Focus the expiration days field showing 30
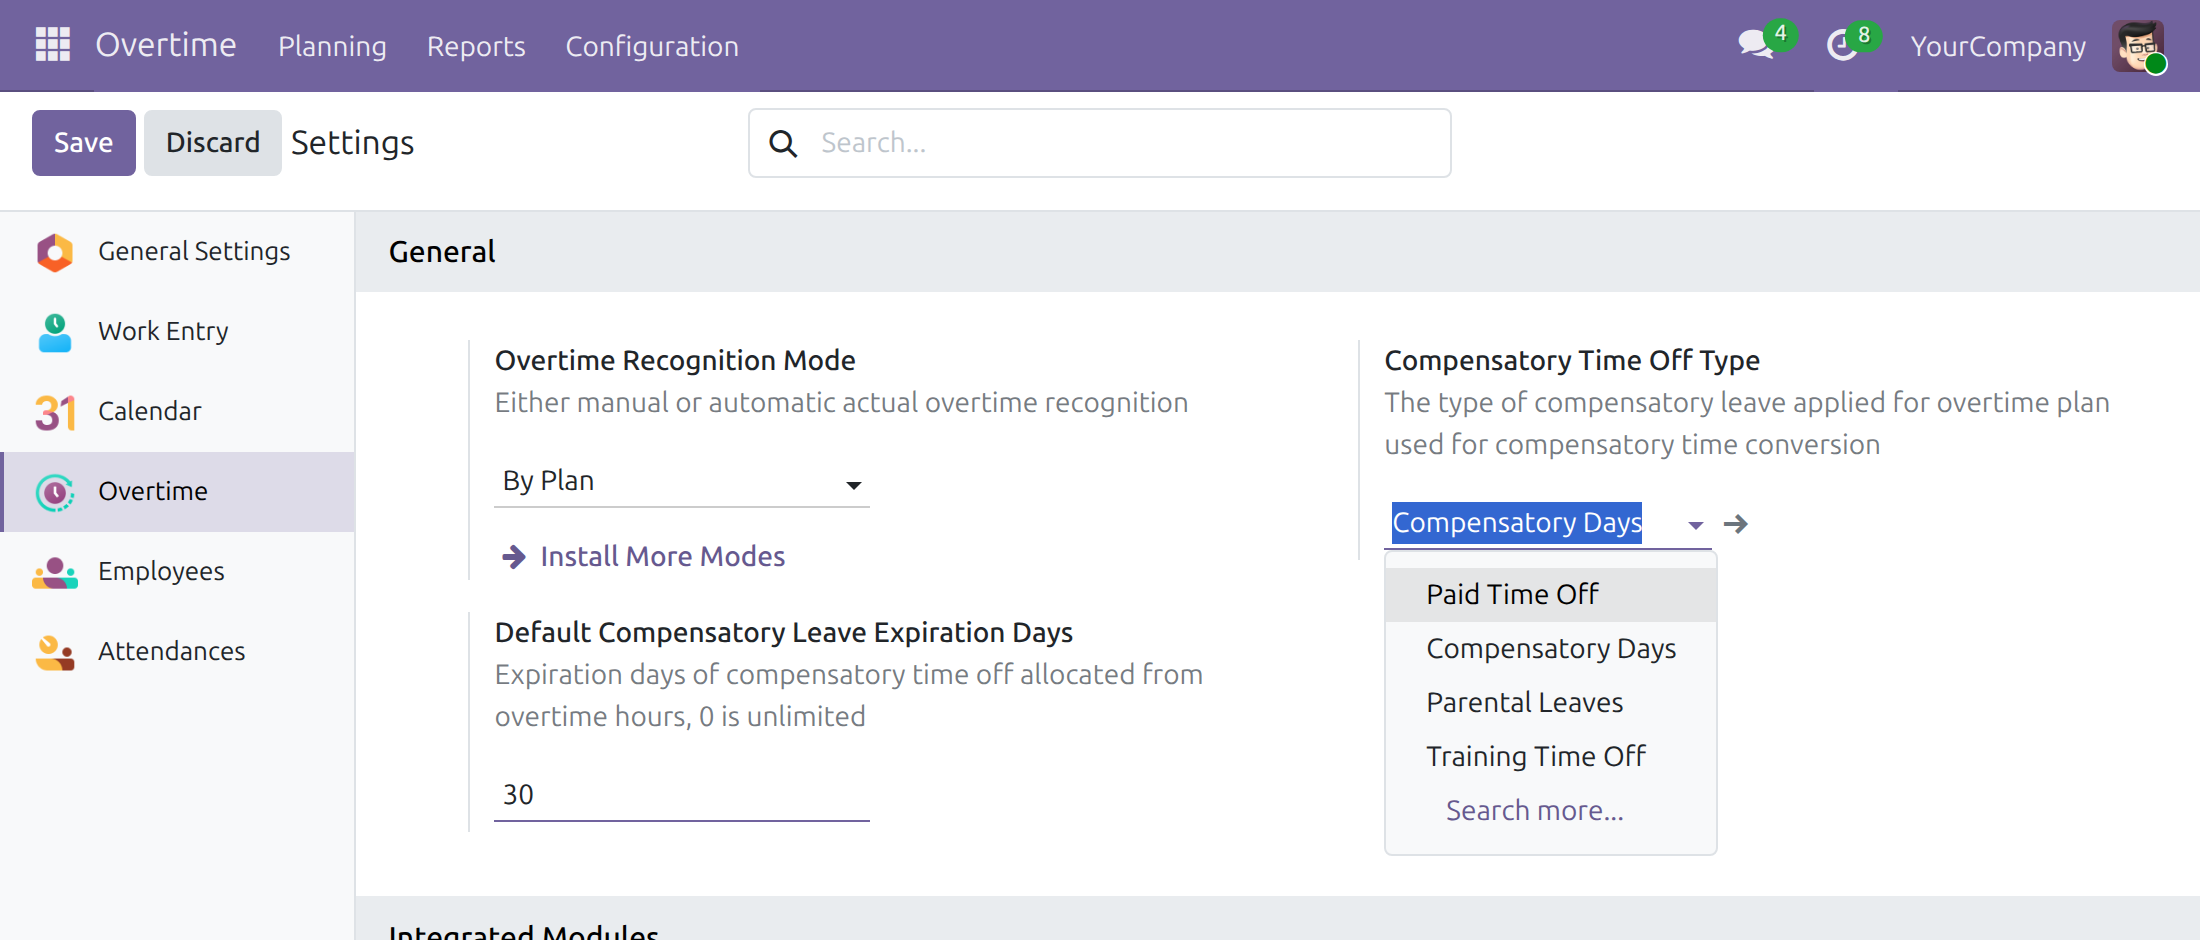2200x940 pixels. point(682,795)
